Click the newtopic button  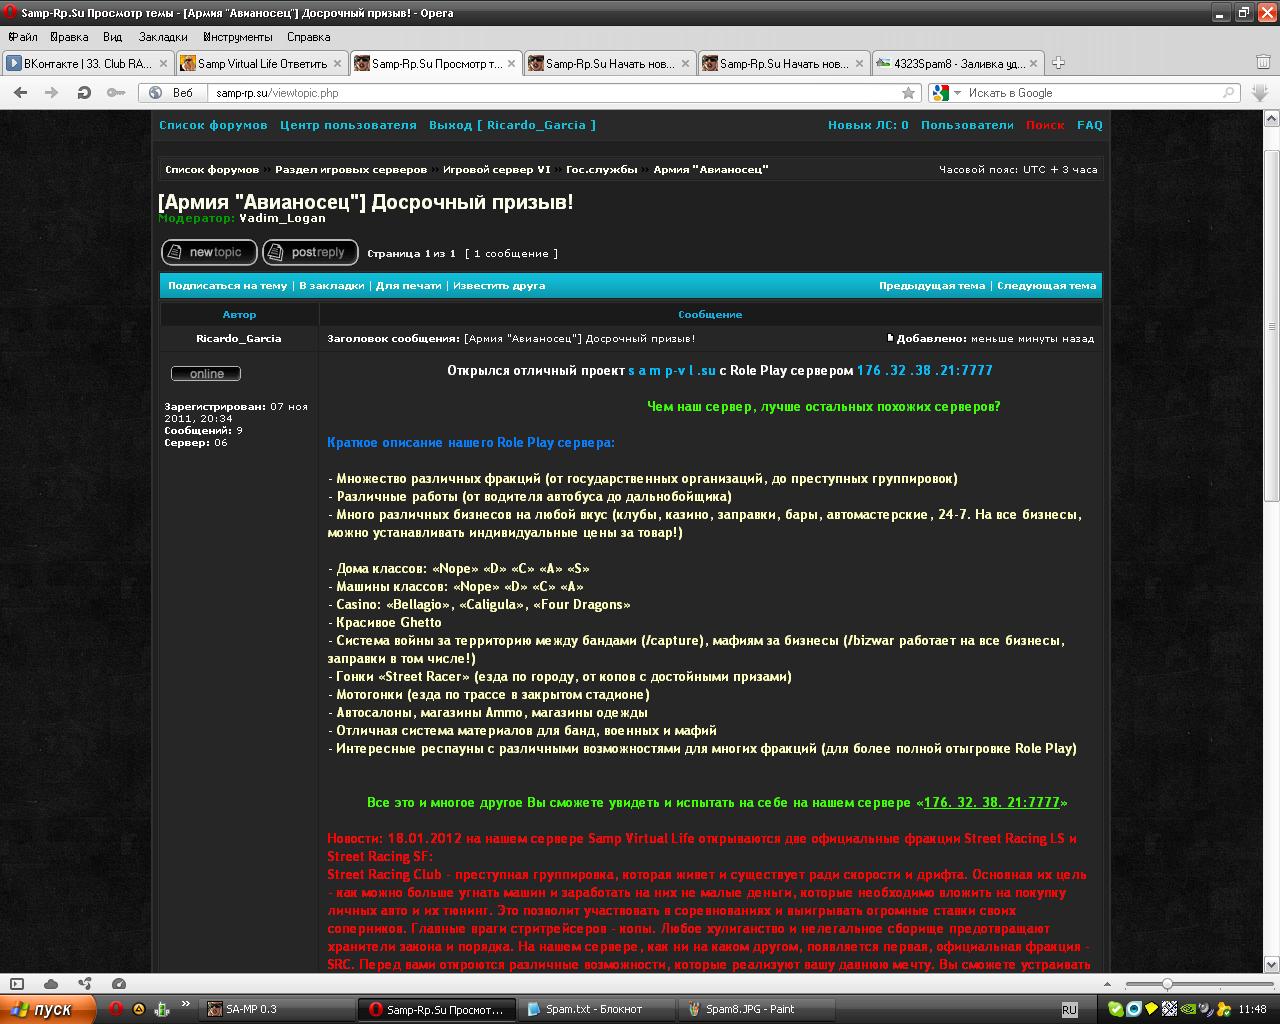[x=209, y=253]
